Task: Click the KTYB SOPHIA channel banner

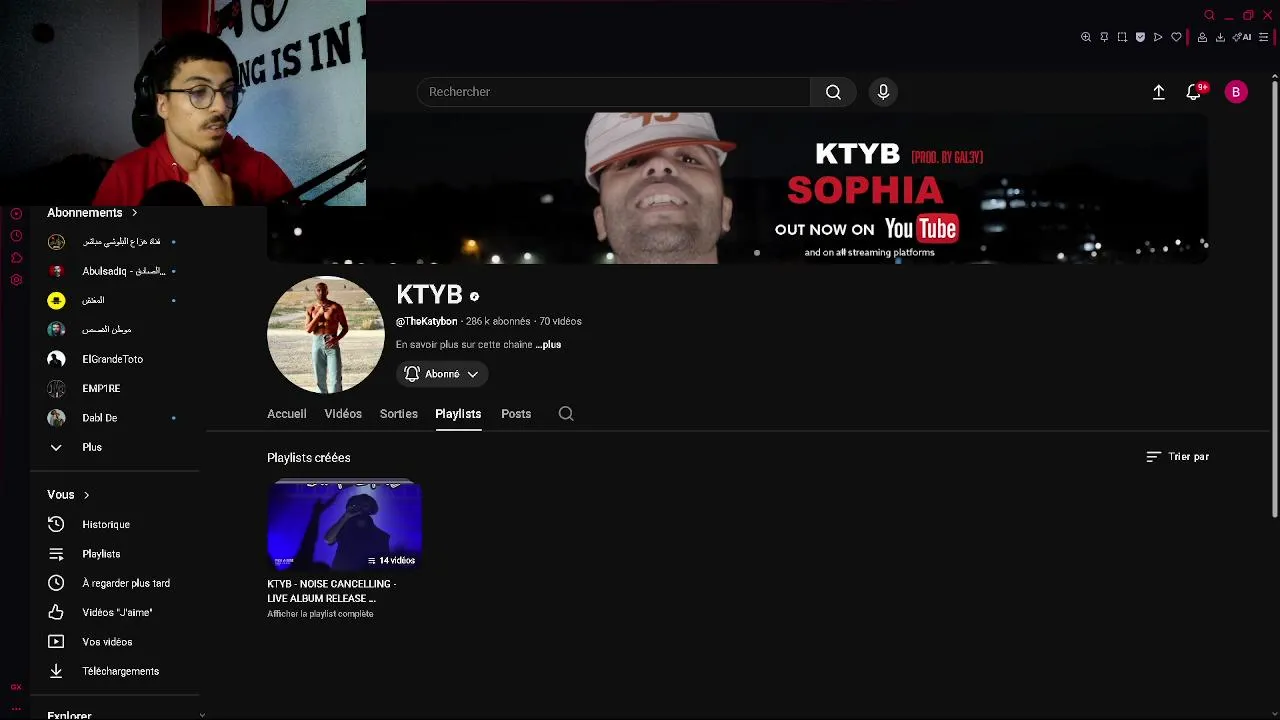Action: tap(737, 188)
